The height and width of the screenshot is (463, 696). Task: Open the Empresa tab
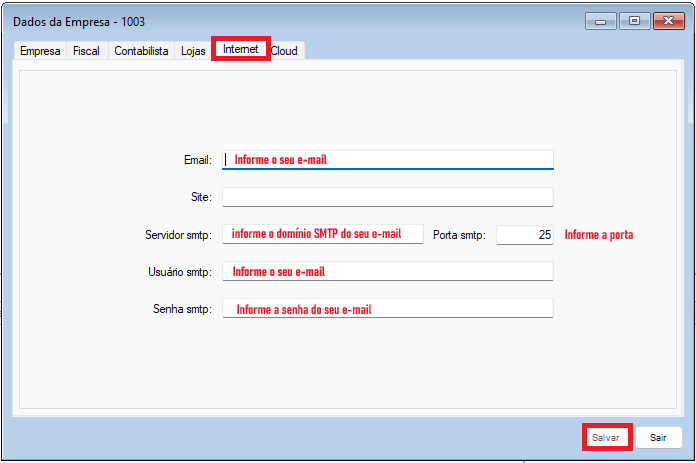40,50
